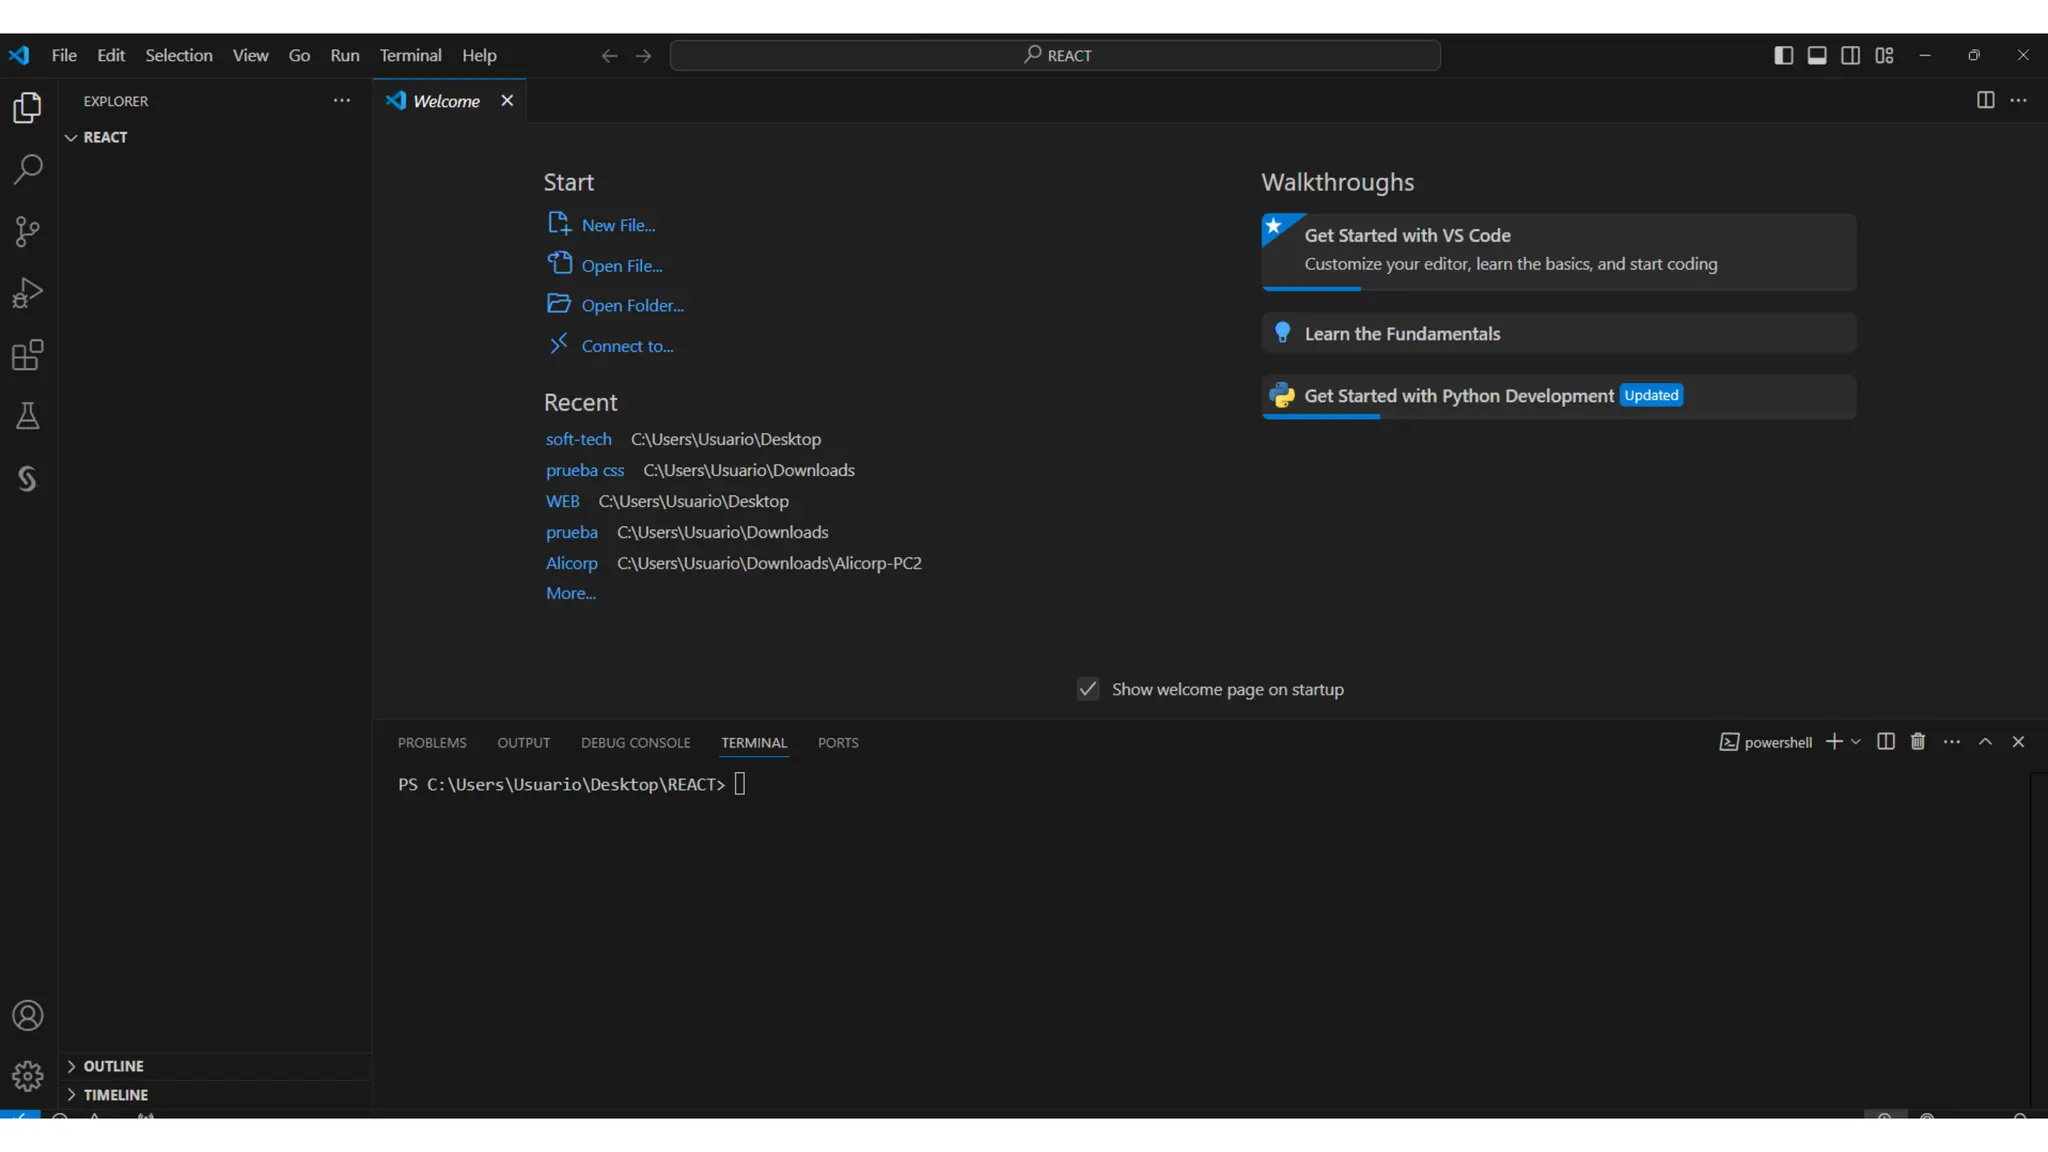Open the Explorer view in activity bar
Viewport: 2048px width, 1152px height.
[x=27, y=108]
